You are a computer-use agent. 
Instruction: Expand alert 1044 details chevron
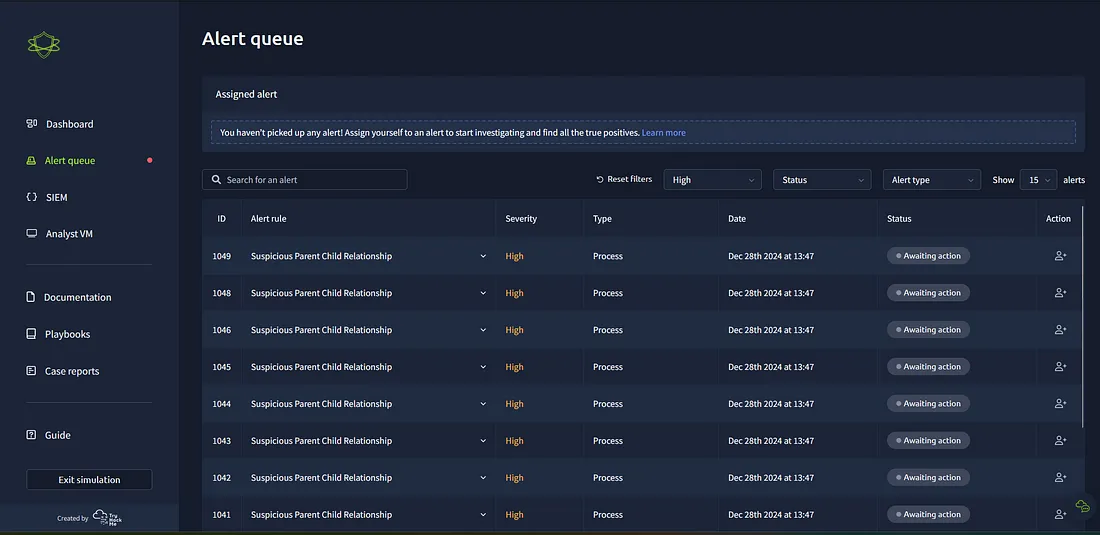(x=483, y=404)
